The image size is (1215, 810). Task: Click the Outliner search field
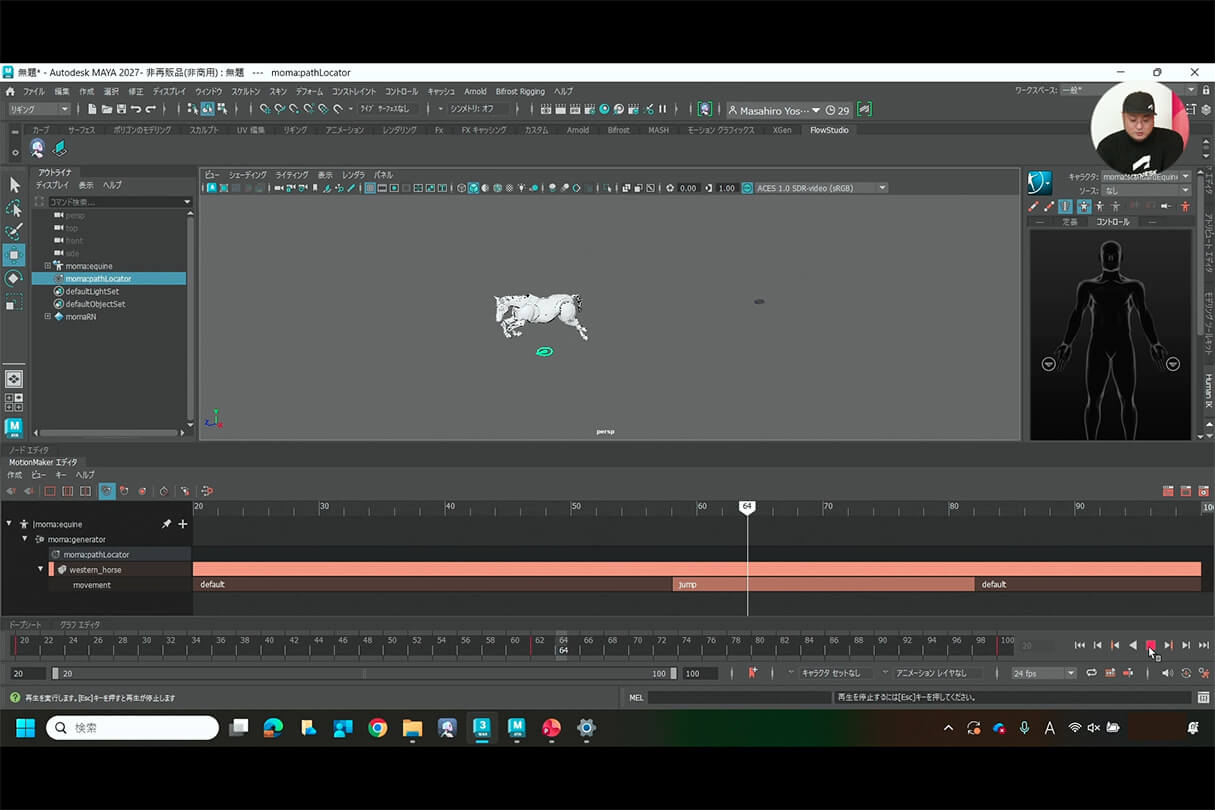point(119,202)
